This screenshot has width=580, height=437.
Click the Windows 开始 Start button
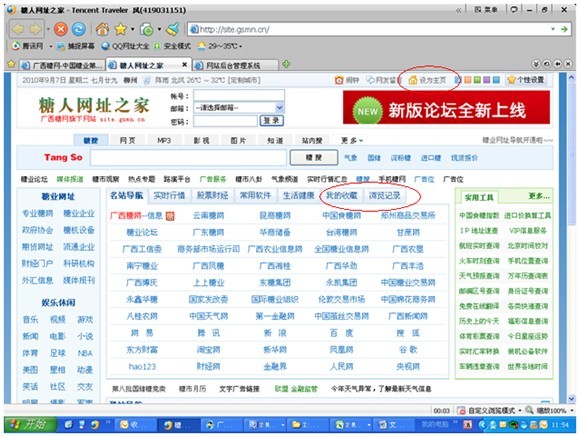tap(30, 424)
